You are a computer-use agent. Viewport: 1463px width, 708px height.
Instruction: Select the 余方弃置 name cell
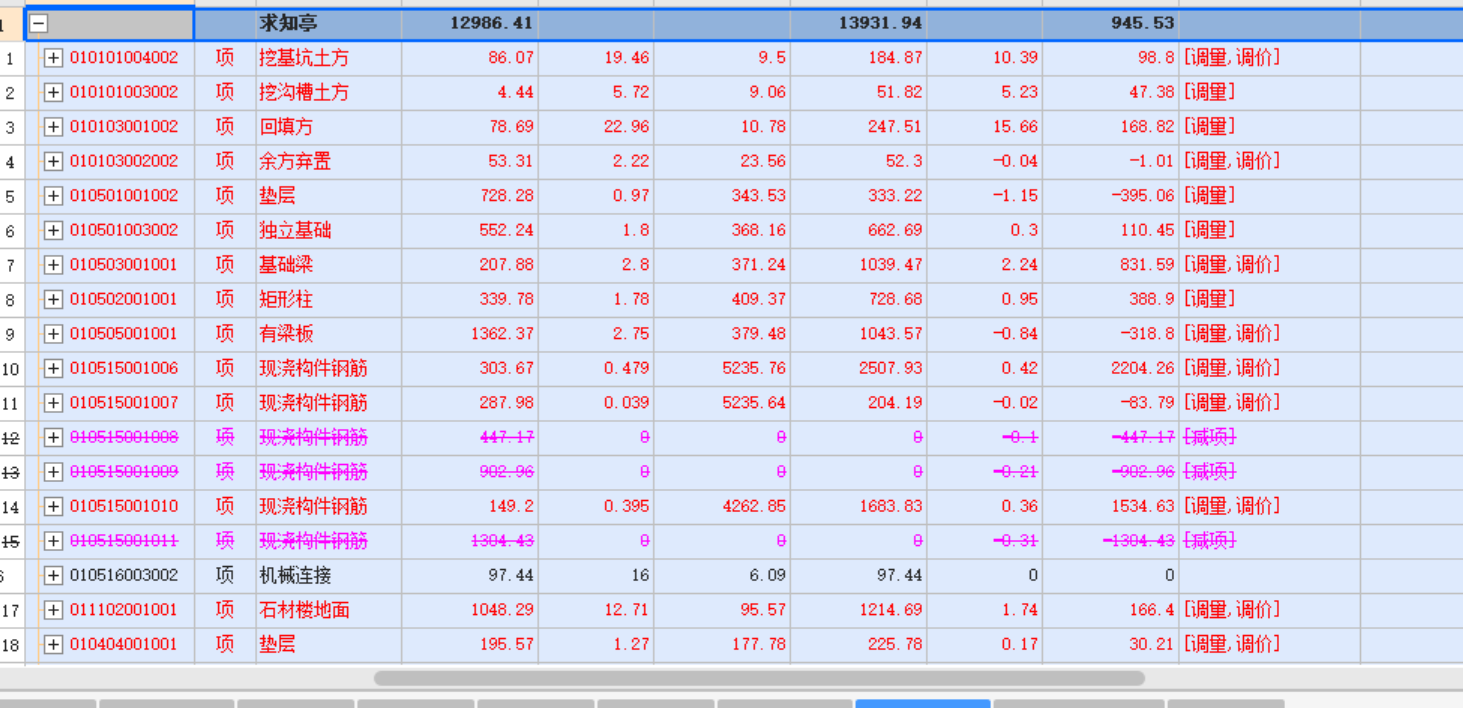click(x=328, y=161)
